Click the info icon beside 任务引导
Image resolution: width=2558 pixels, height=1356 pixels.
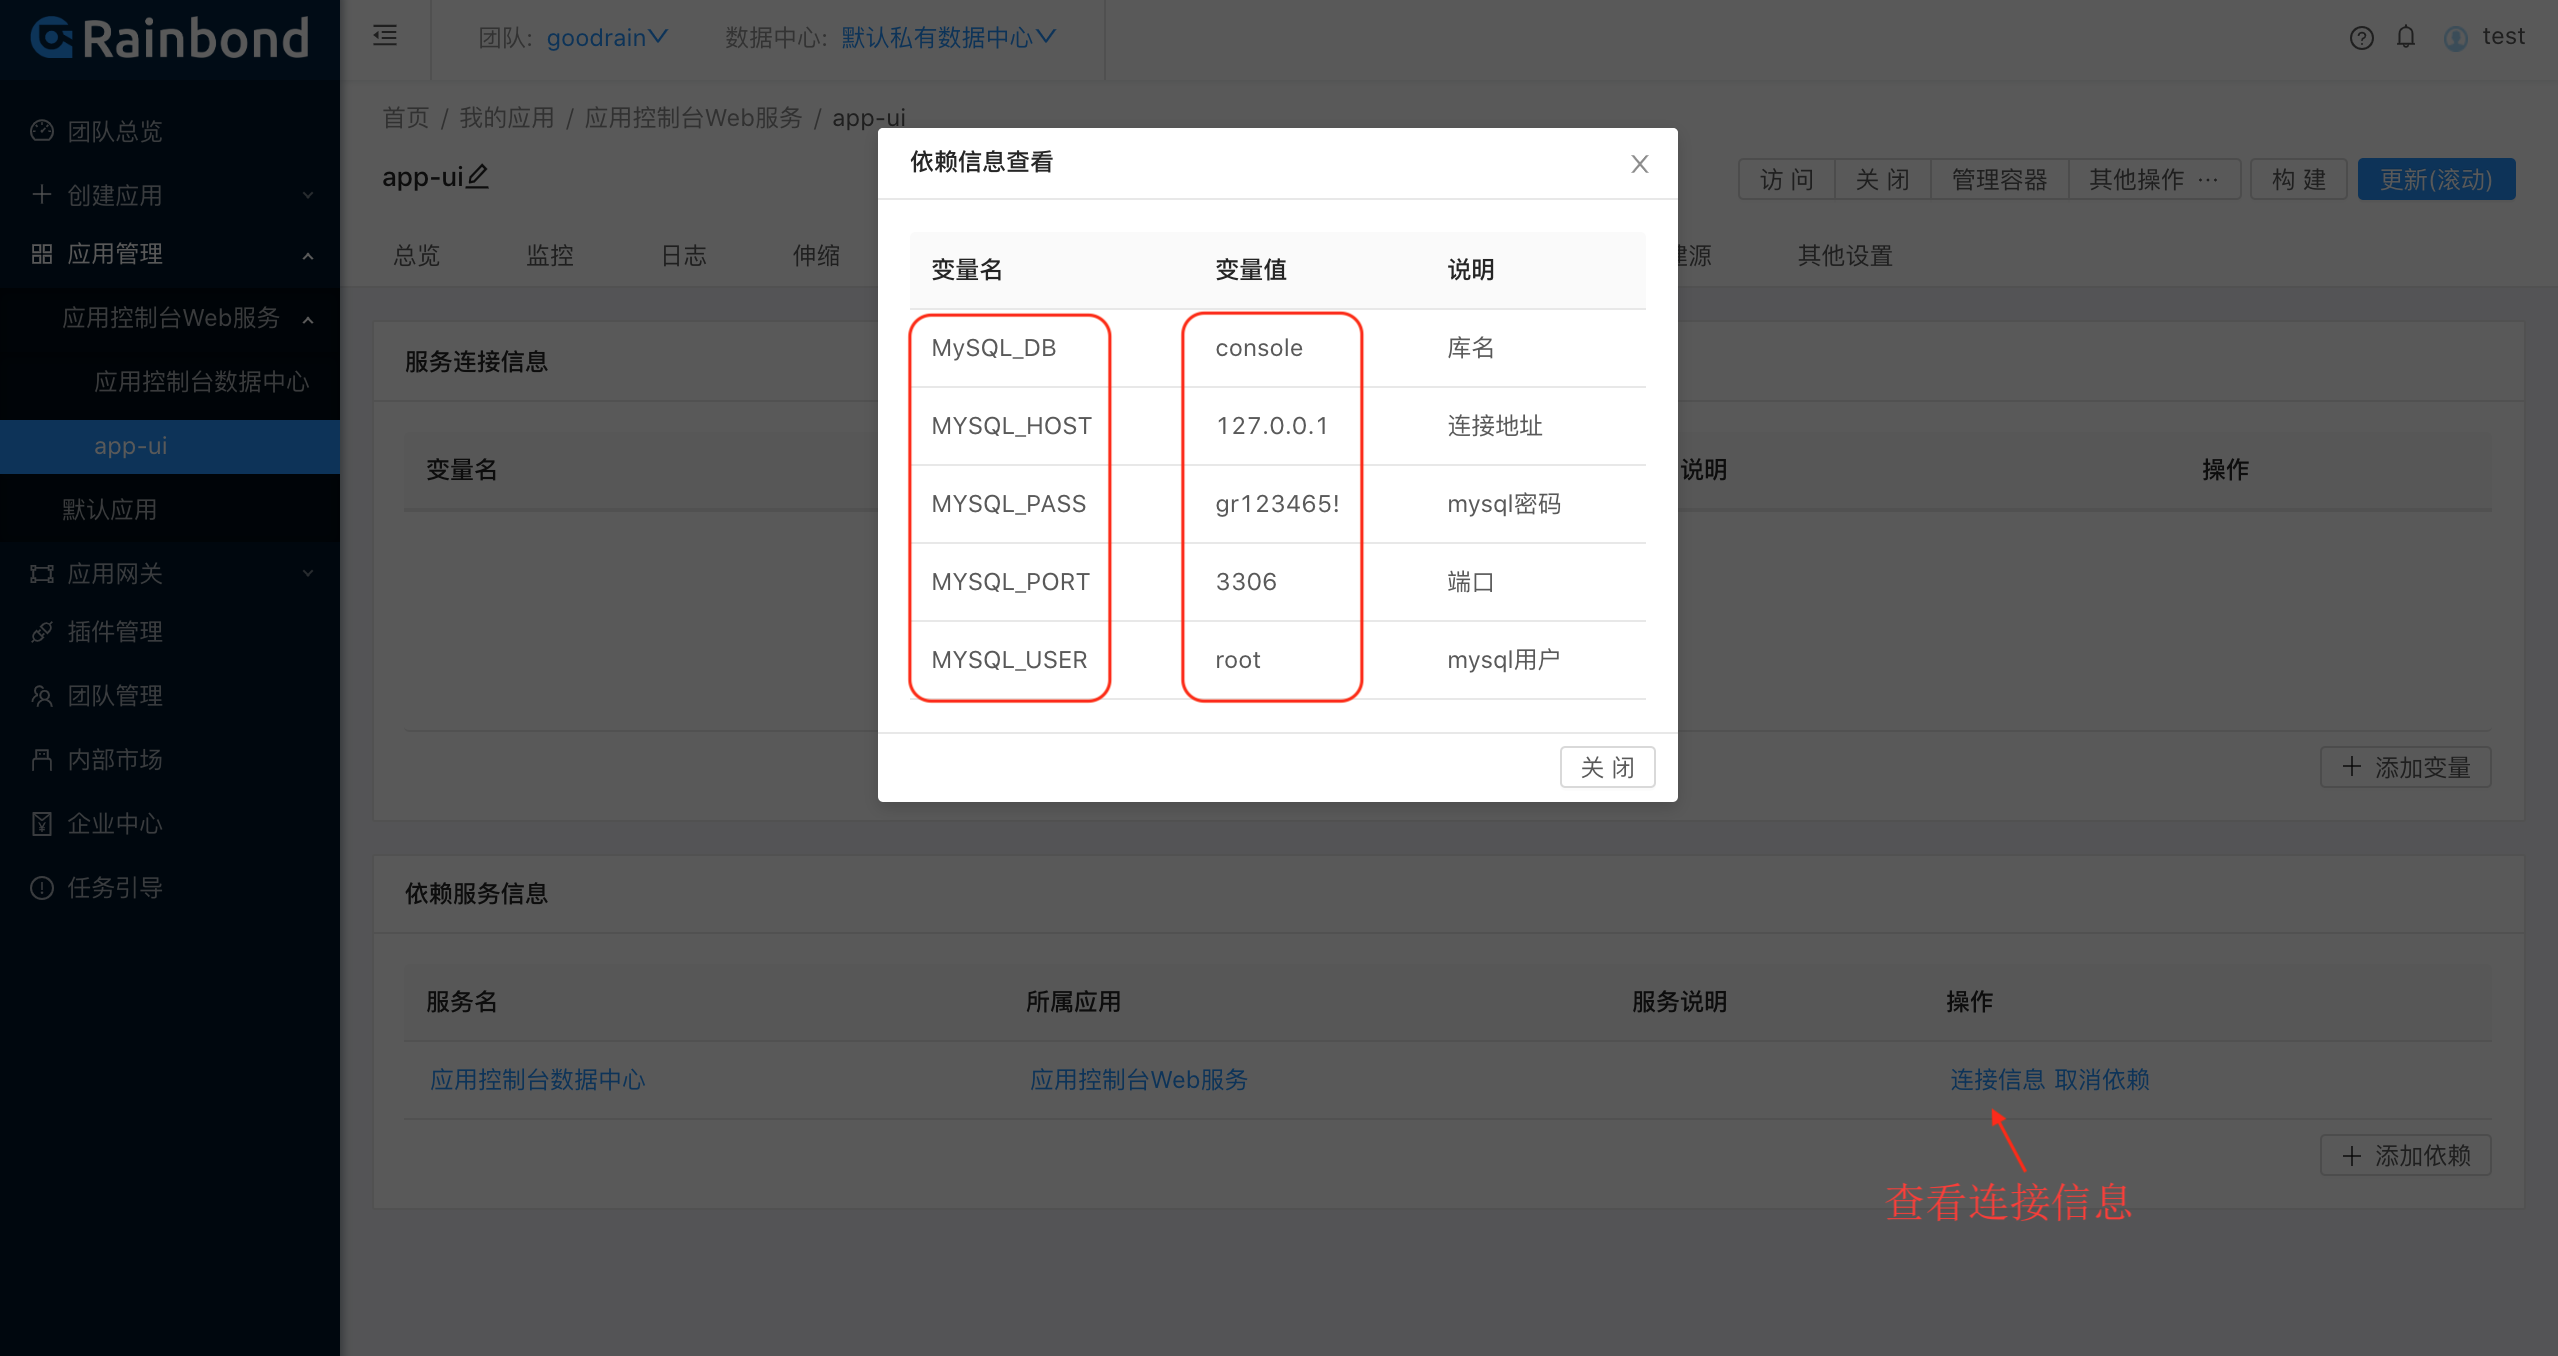click(42, 888)
